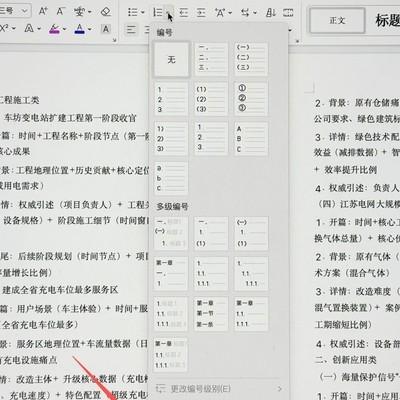
Task: Choose multilevel 第一章标题1 1.1.标题2 style
Action: [171, 355]
